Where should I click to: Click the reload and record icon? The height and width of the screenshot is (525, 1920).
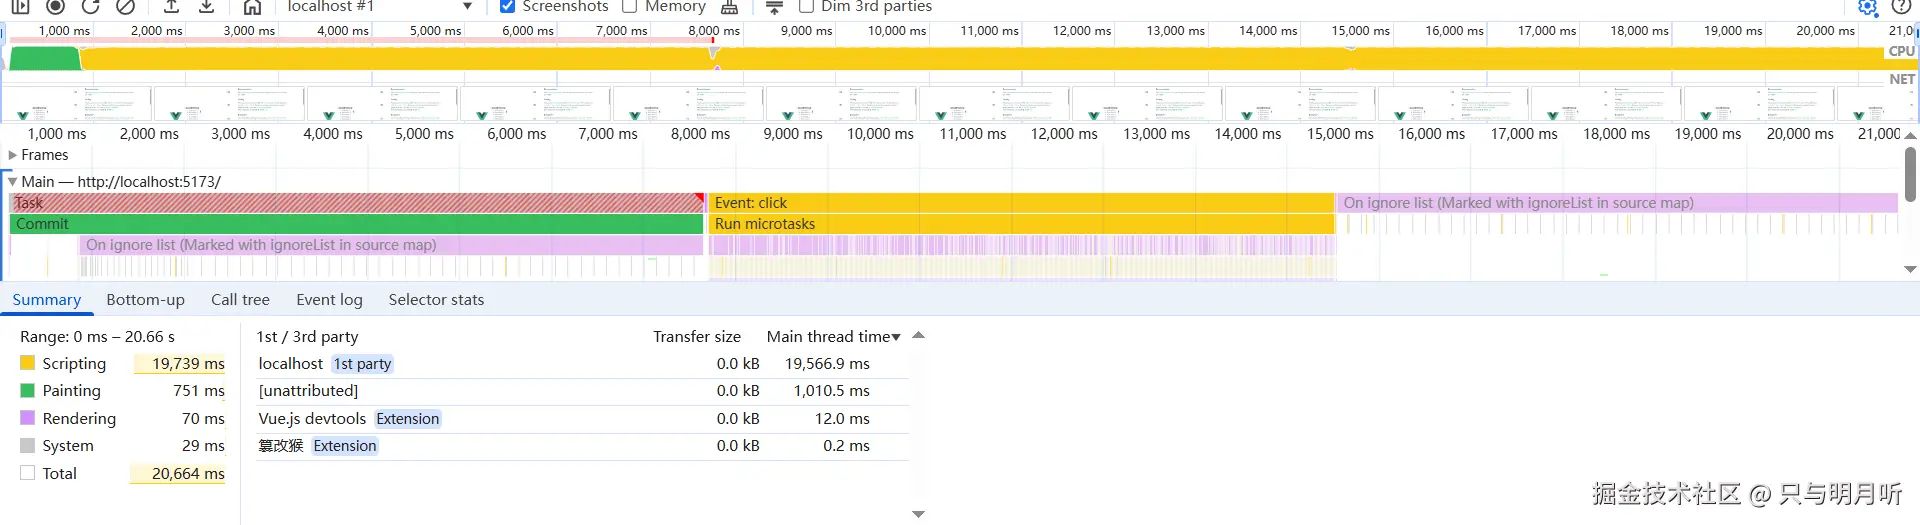(x=91, y=6)
